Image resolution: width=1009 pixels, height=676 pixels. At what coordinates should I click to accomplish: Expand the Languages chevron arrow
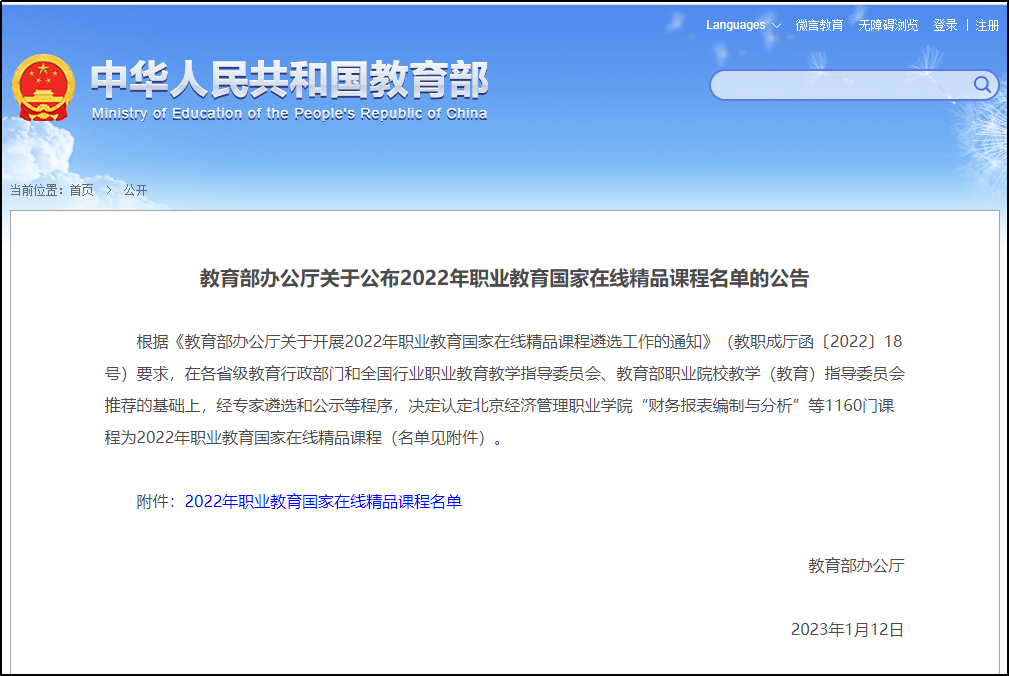pos(777,26)
